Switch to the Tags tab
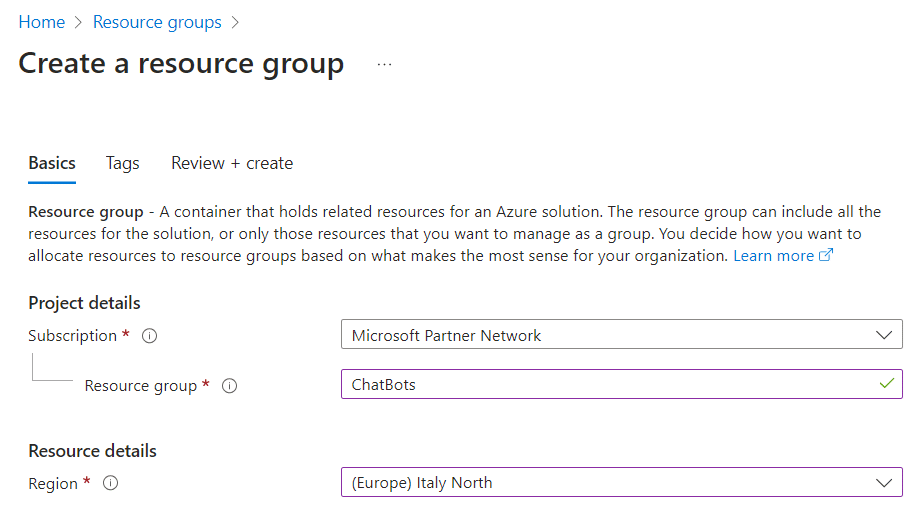The image size is (920, 526). pyautogui.click(x=123, y=163)
